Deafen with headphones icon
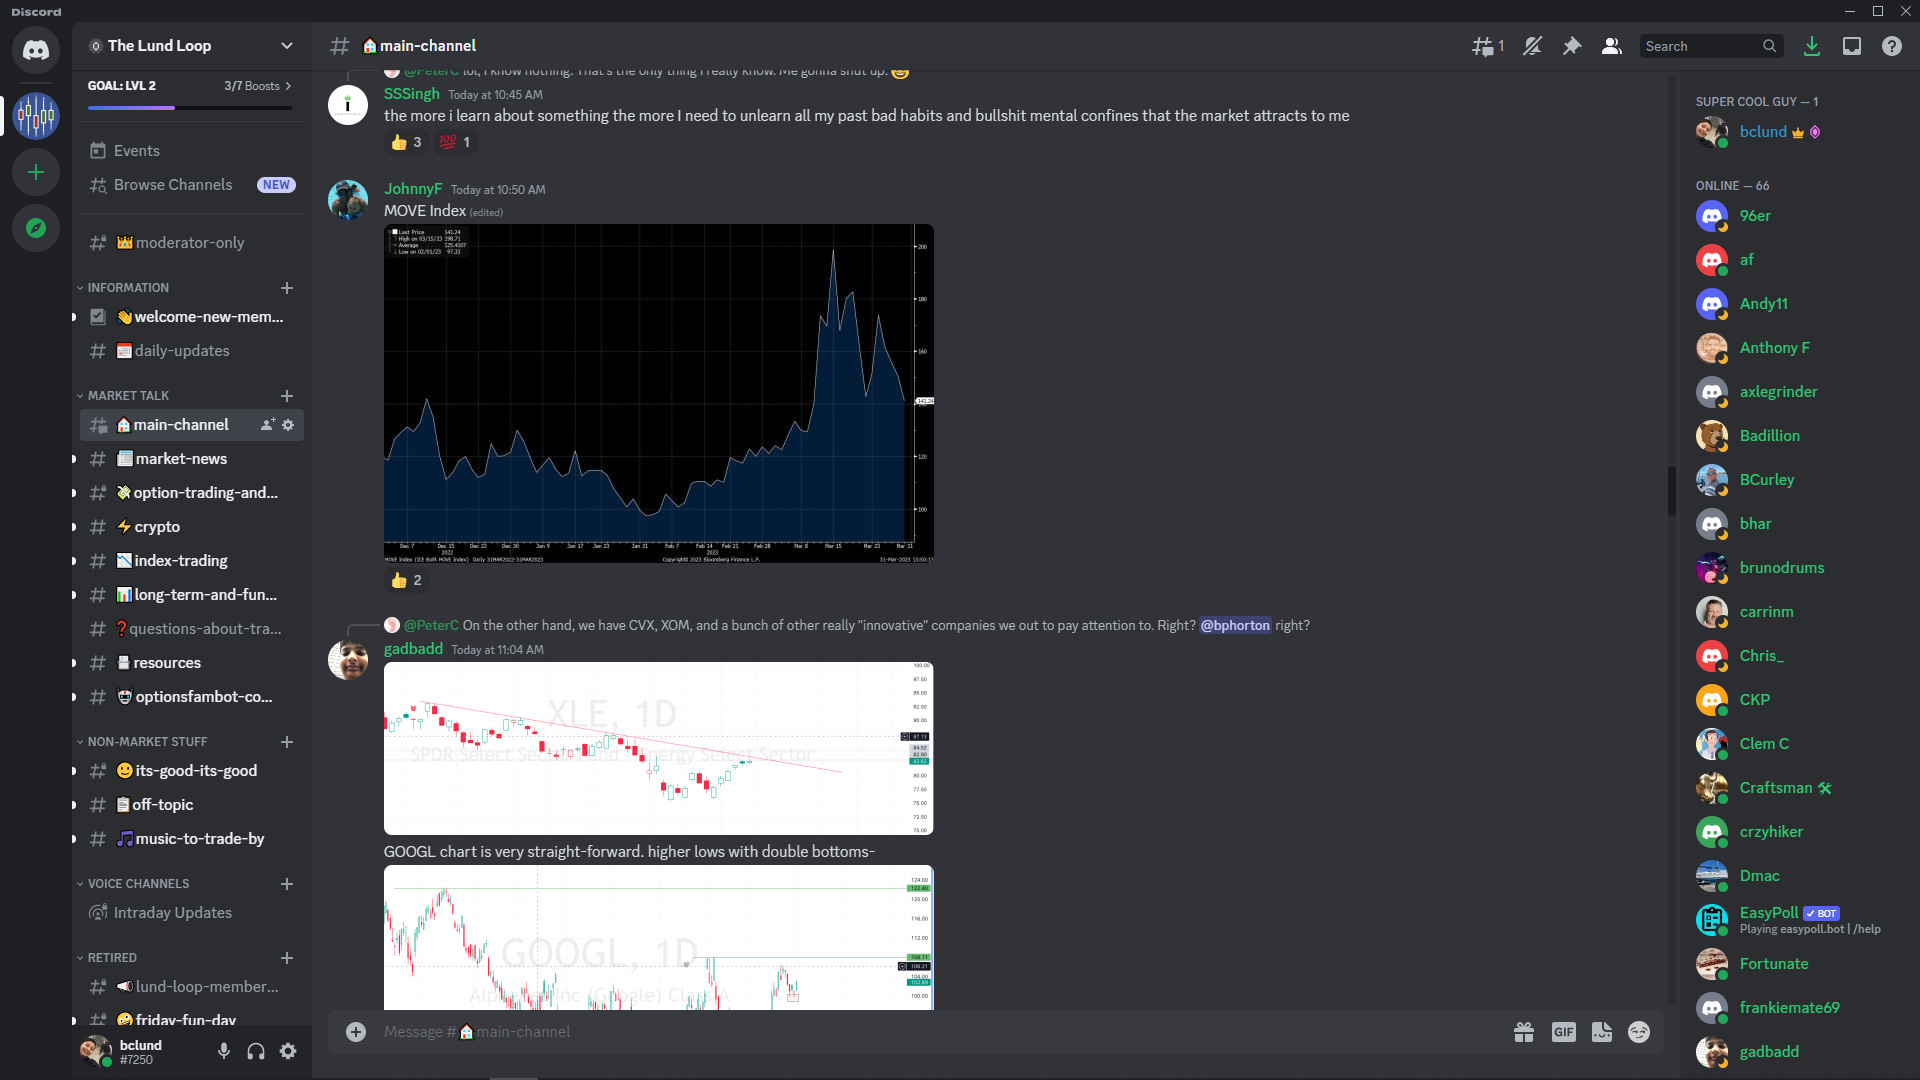1920x1080 pixels. (x=256, y=1051)
